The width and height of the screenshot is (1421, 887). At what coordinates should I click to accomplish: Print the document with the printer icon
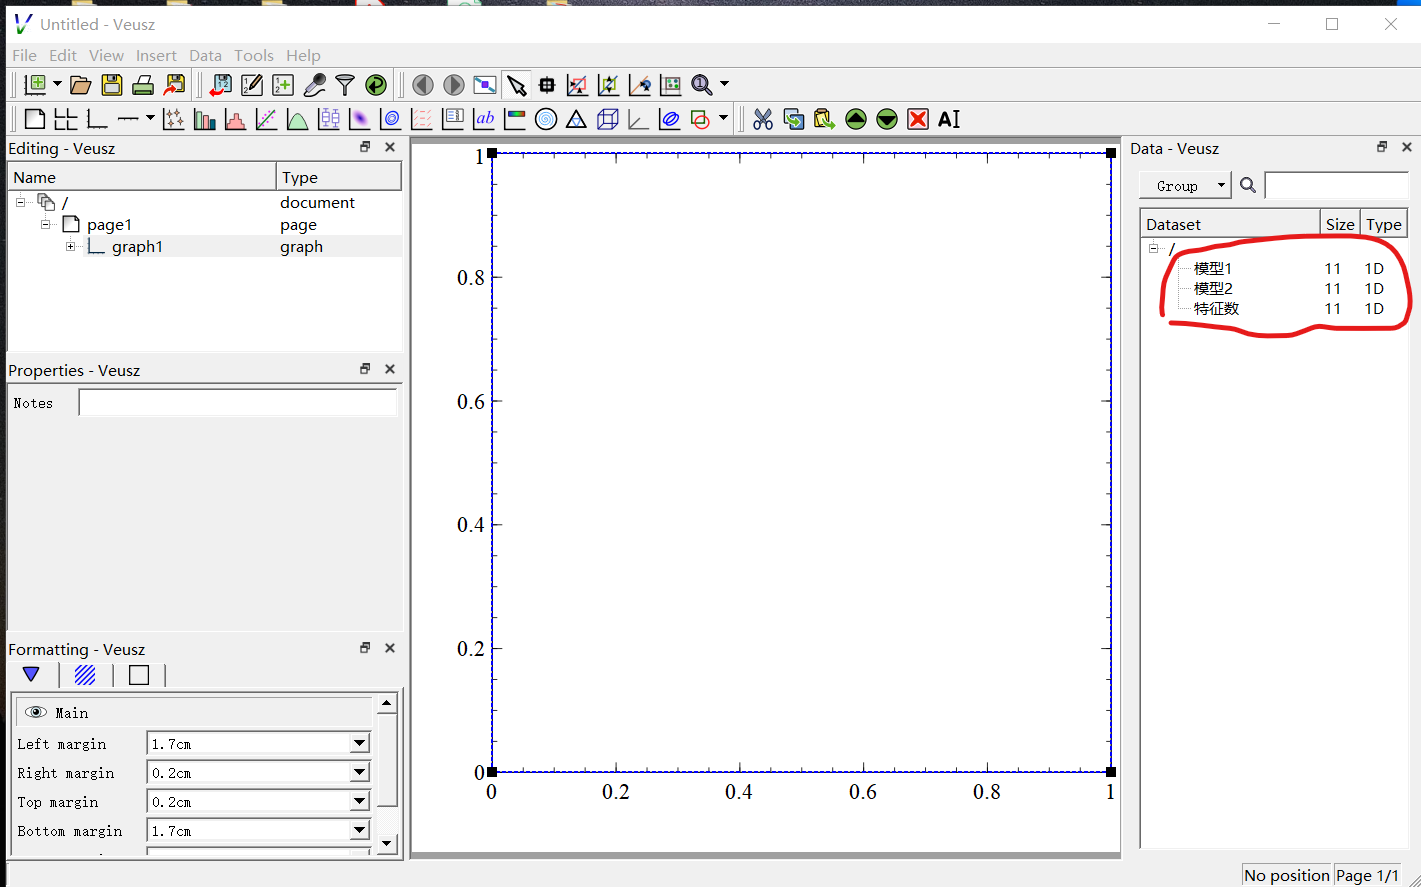coord(143,85)
